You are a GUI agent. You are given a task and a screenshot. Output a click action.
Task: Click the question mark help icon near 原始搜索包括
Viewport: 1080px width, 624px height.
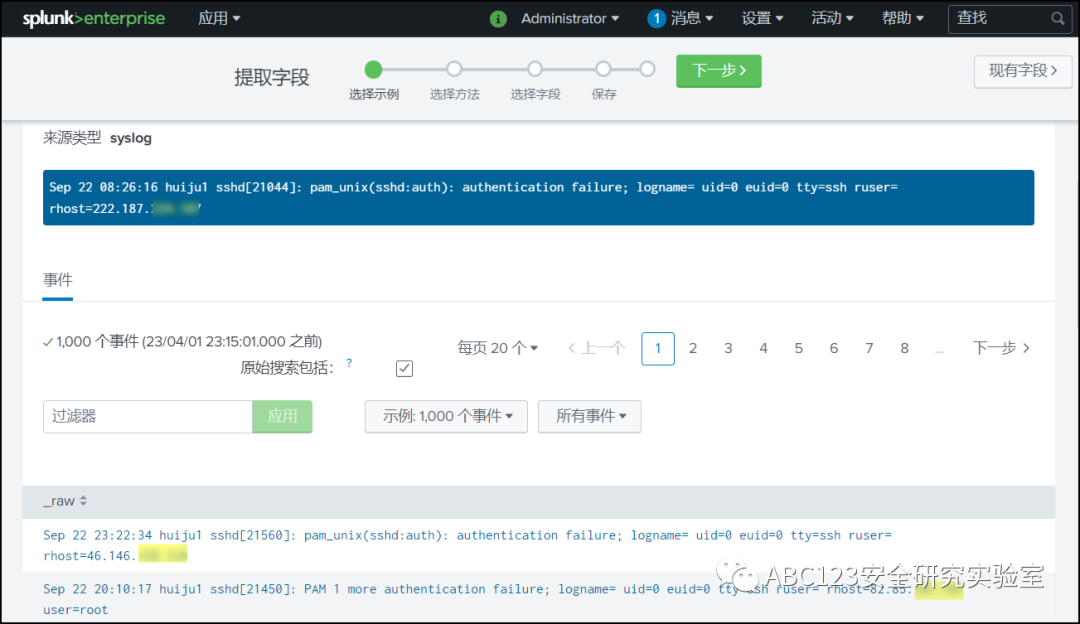coord(348,362)
